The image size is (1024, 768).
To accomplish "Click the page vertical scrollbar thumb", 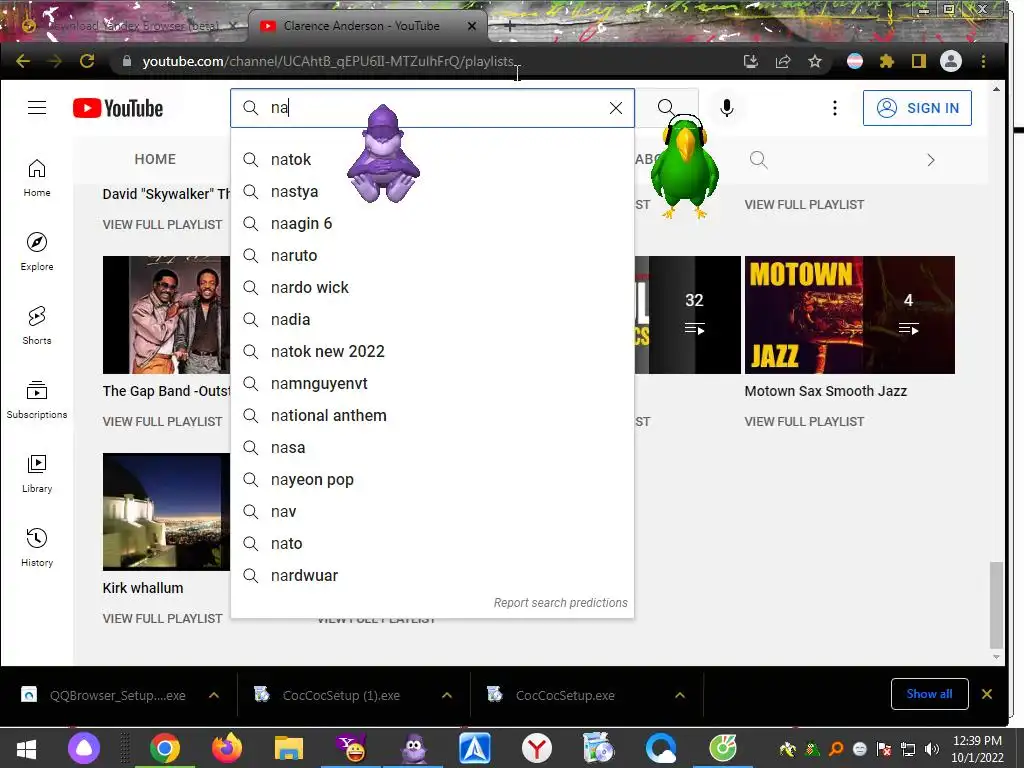I will click(995, 604).
